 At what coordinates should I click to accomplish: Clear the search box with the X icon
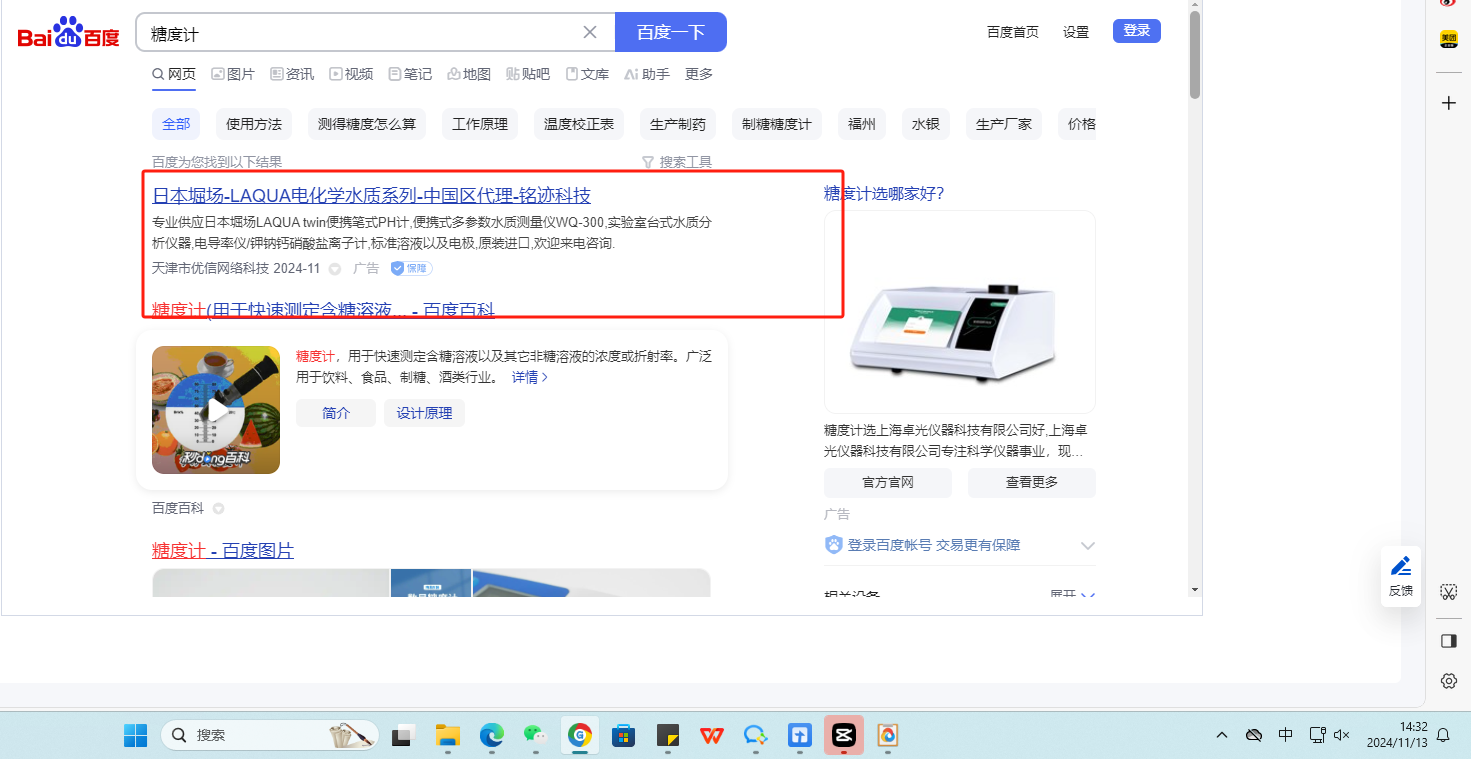[590, 32]
